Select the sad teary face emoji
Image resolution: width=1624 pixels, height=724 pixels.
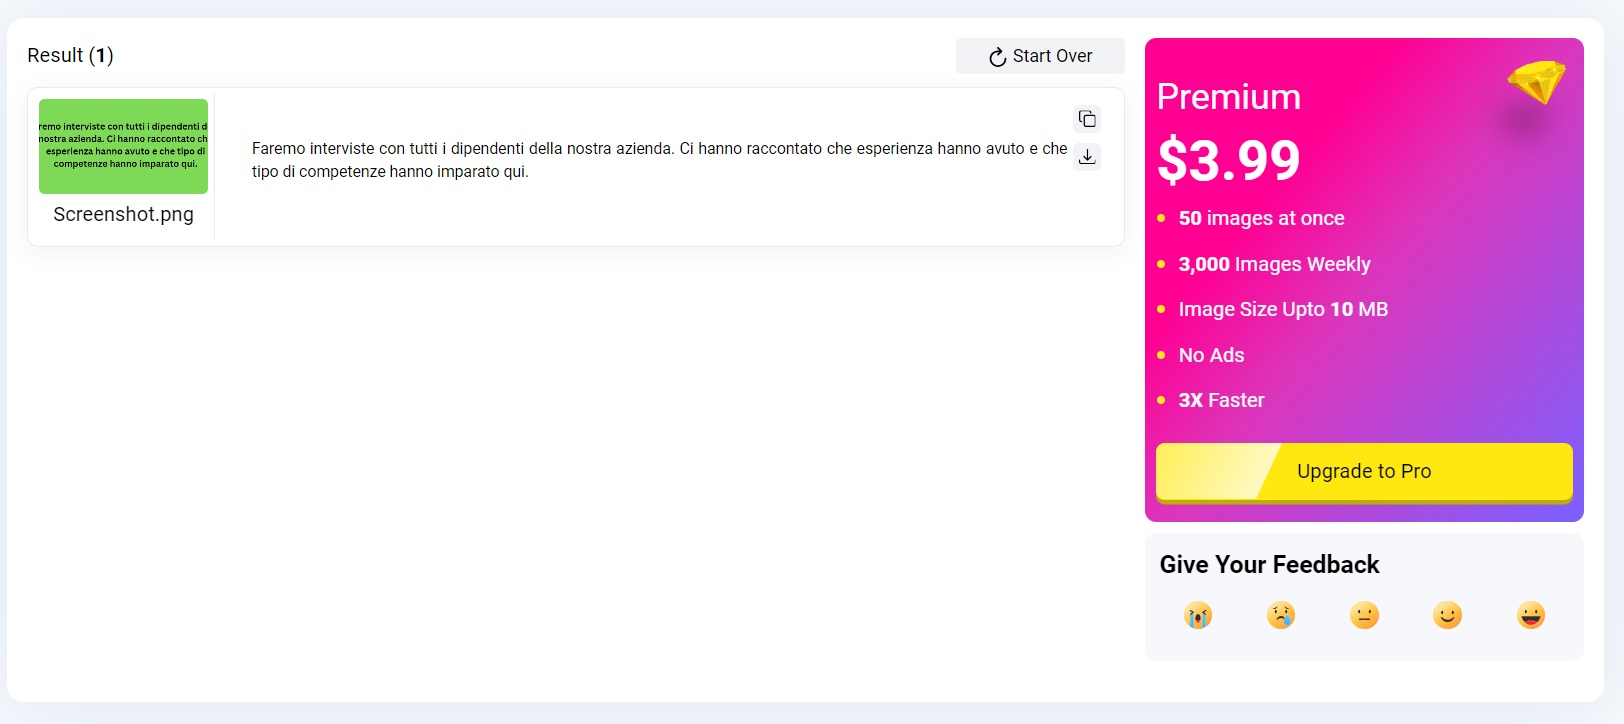tap(1280, 615)
